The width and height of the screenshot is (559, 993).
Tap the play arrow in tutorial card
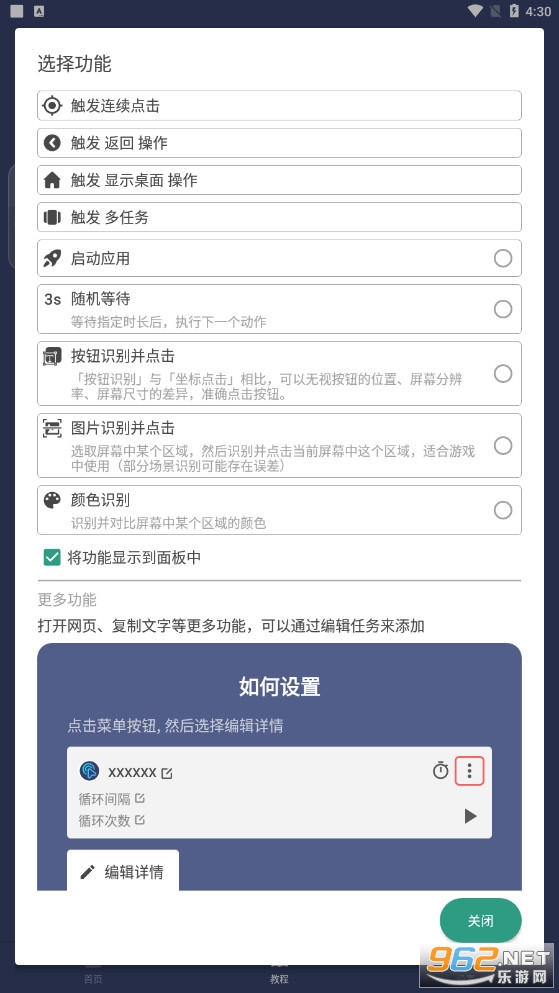coord(470,816)
